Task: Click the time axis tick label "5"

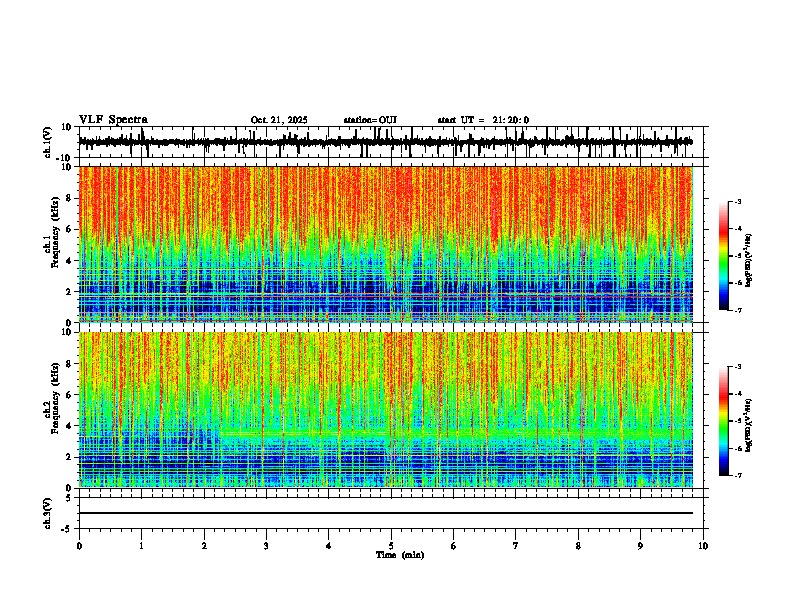Action: click(391, 546)
